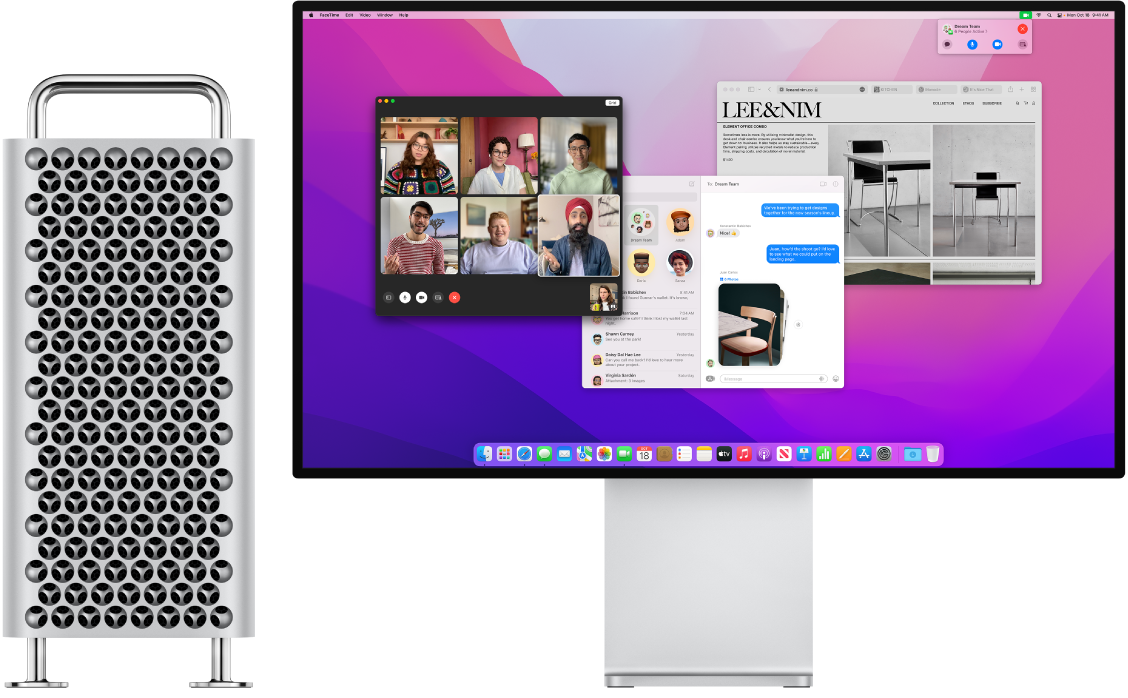The image size is (1128, 698).
Task: Toggle the sidebar in the FaceTime window
Action: (x=388, y=297)
